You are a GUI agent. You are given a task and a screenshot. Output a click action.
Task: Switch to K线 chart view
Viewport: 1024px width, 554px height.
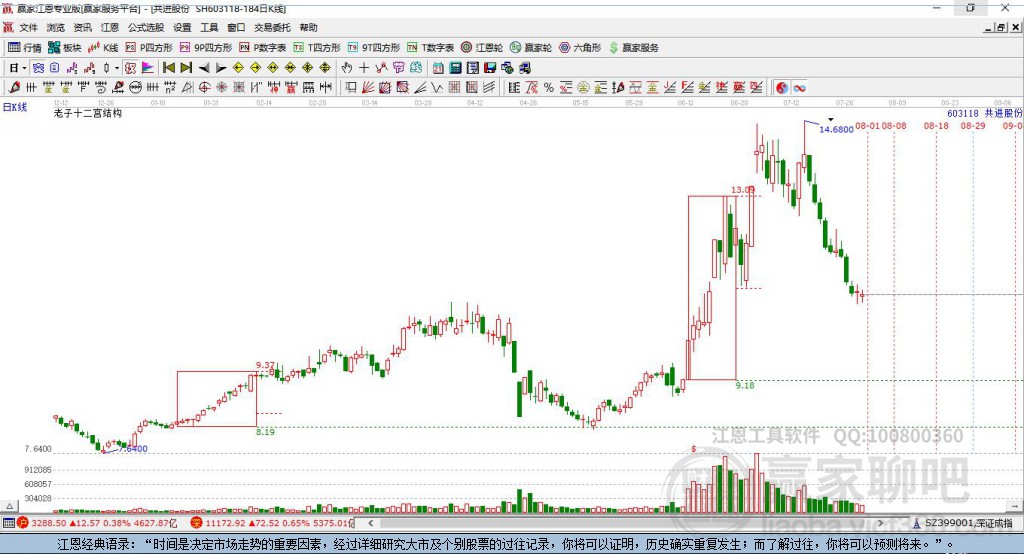point(103,48)
